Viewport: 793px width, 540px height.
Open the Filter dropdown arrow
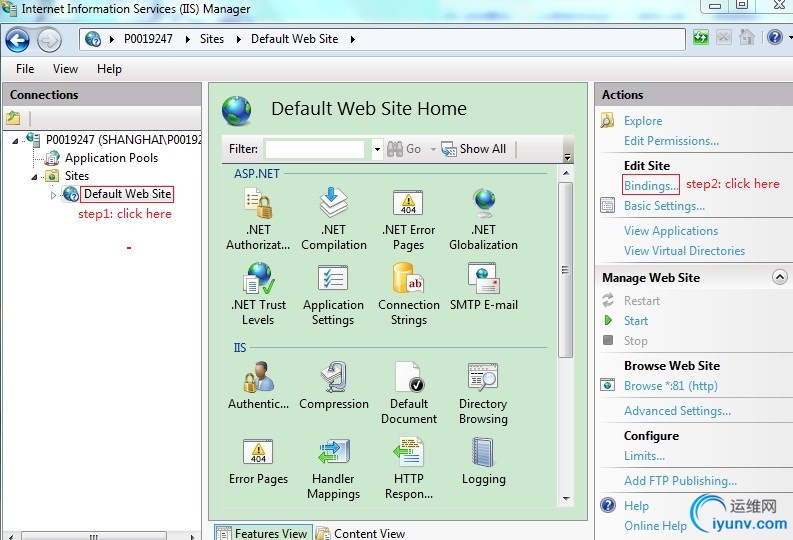[x=377, y=149]
